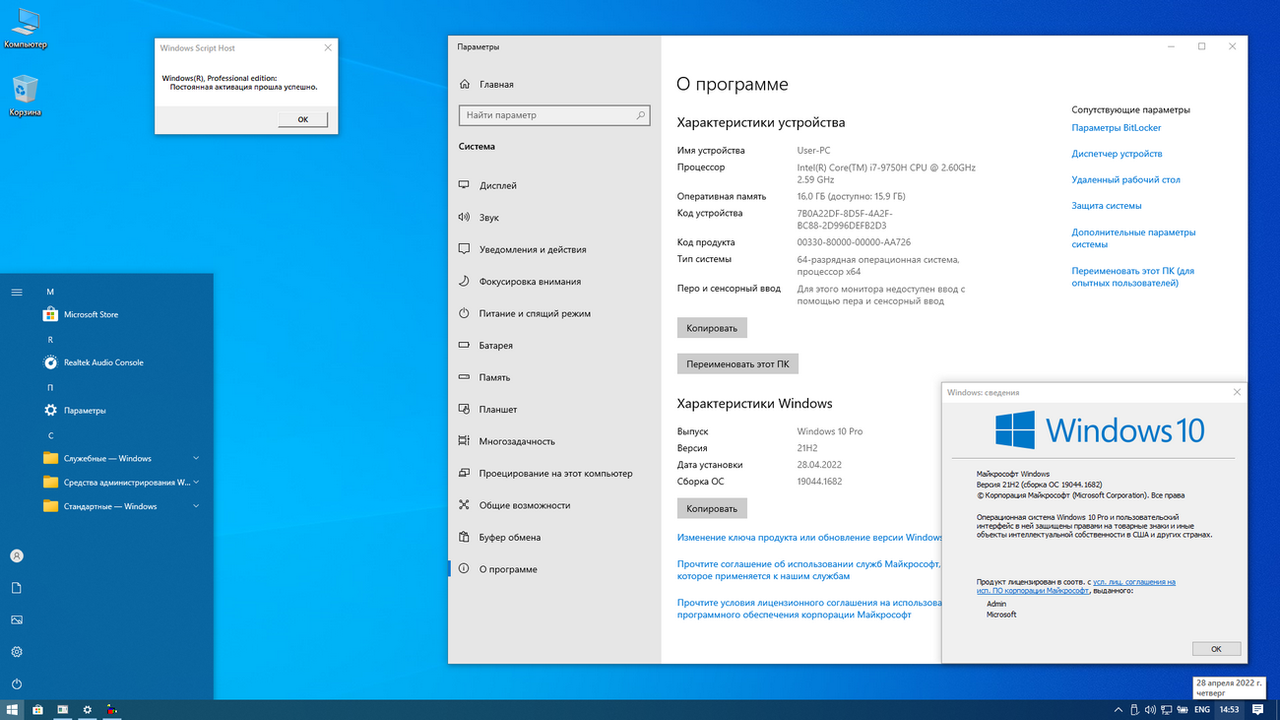
Task: Click Копировать under Windows specifications
Action: 712,508
